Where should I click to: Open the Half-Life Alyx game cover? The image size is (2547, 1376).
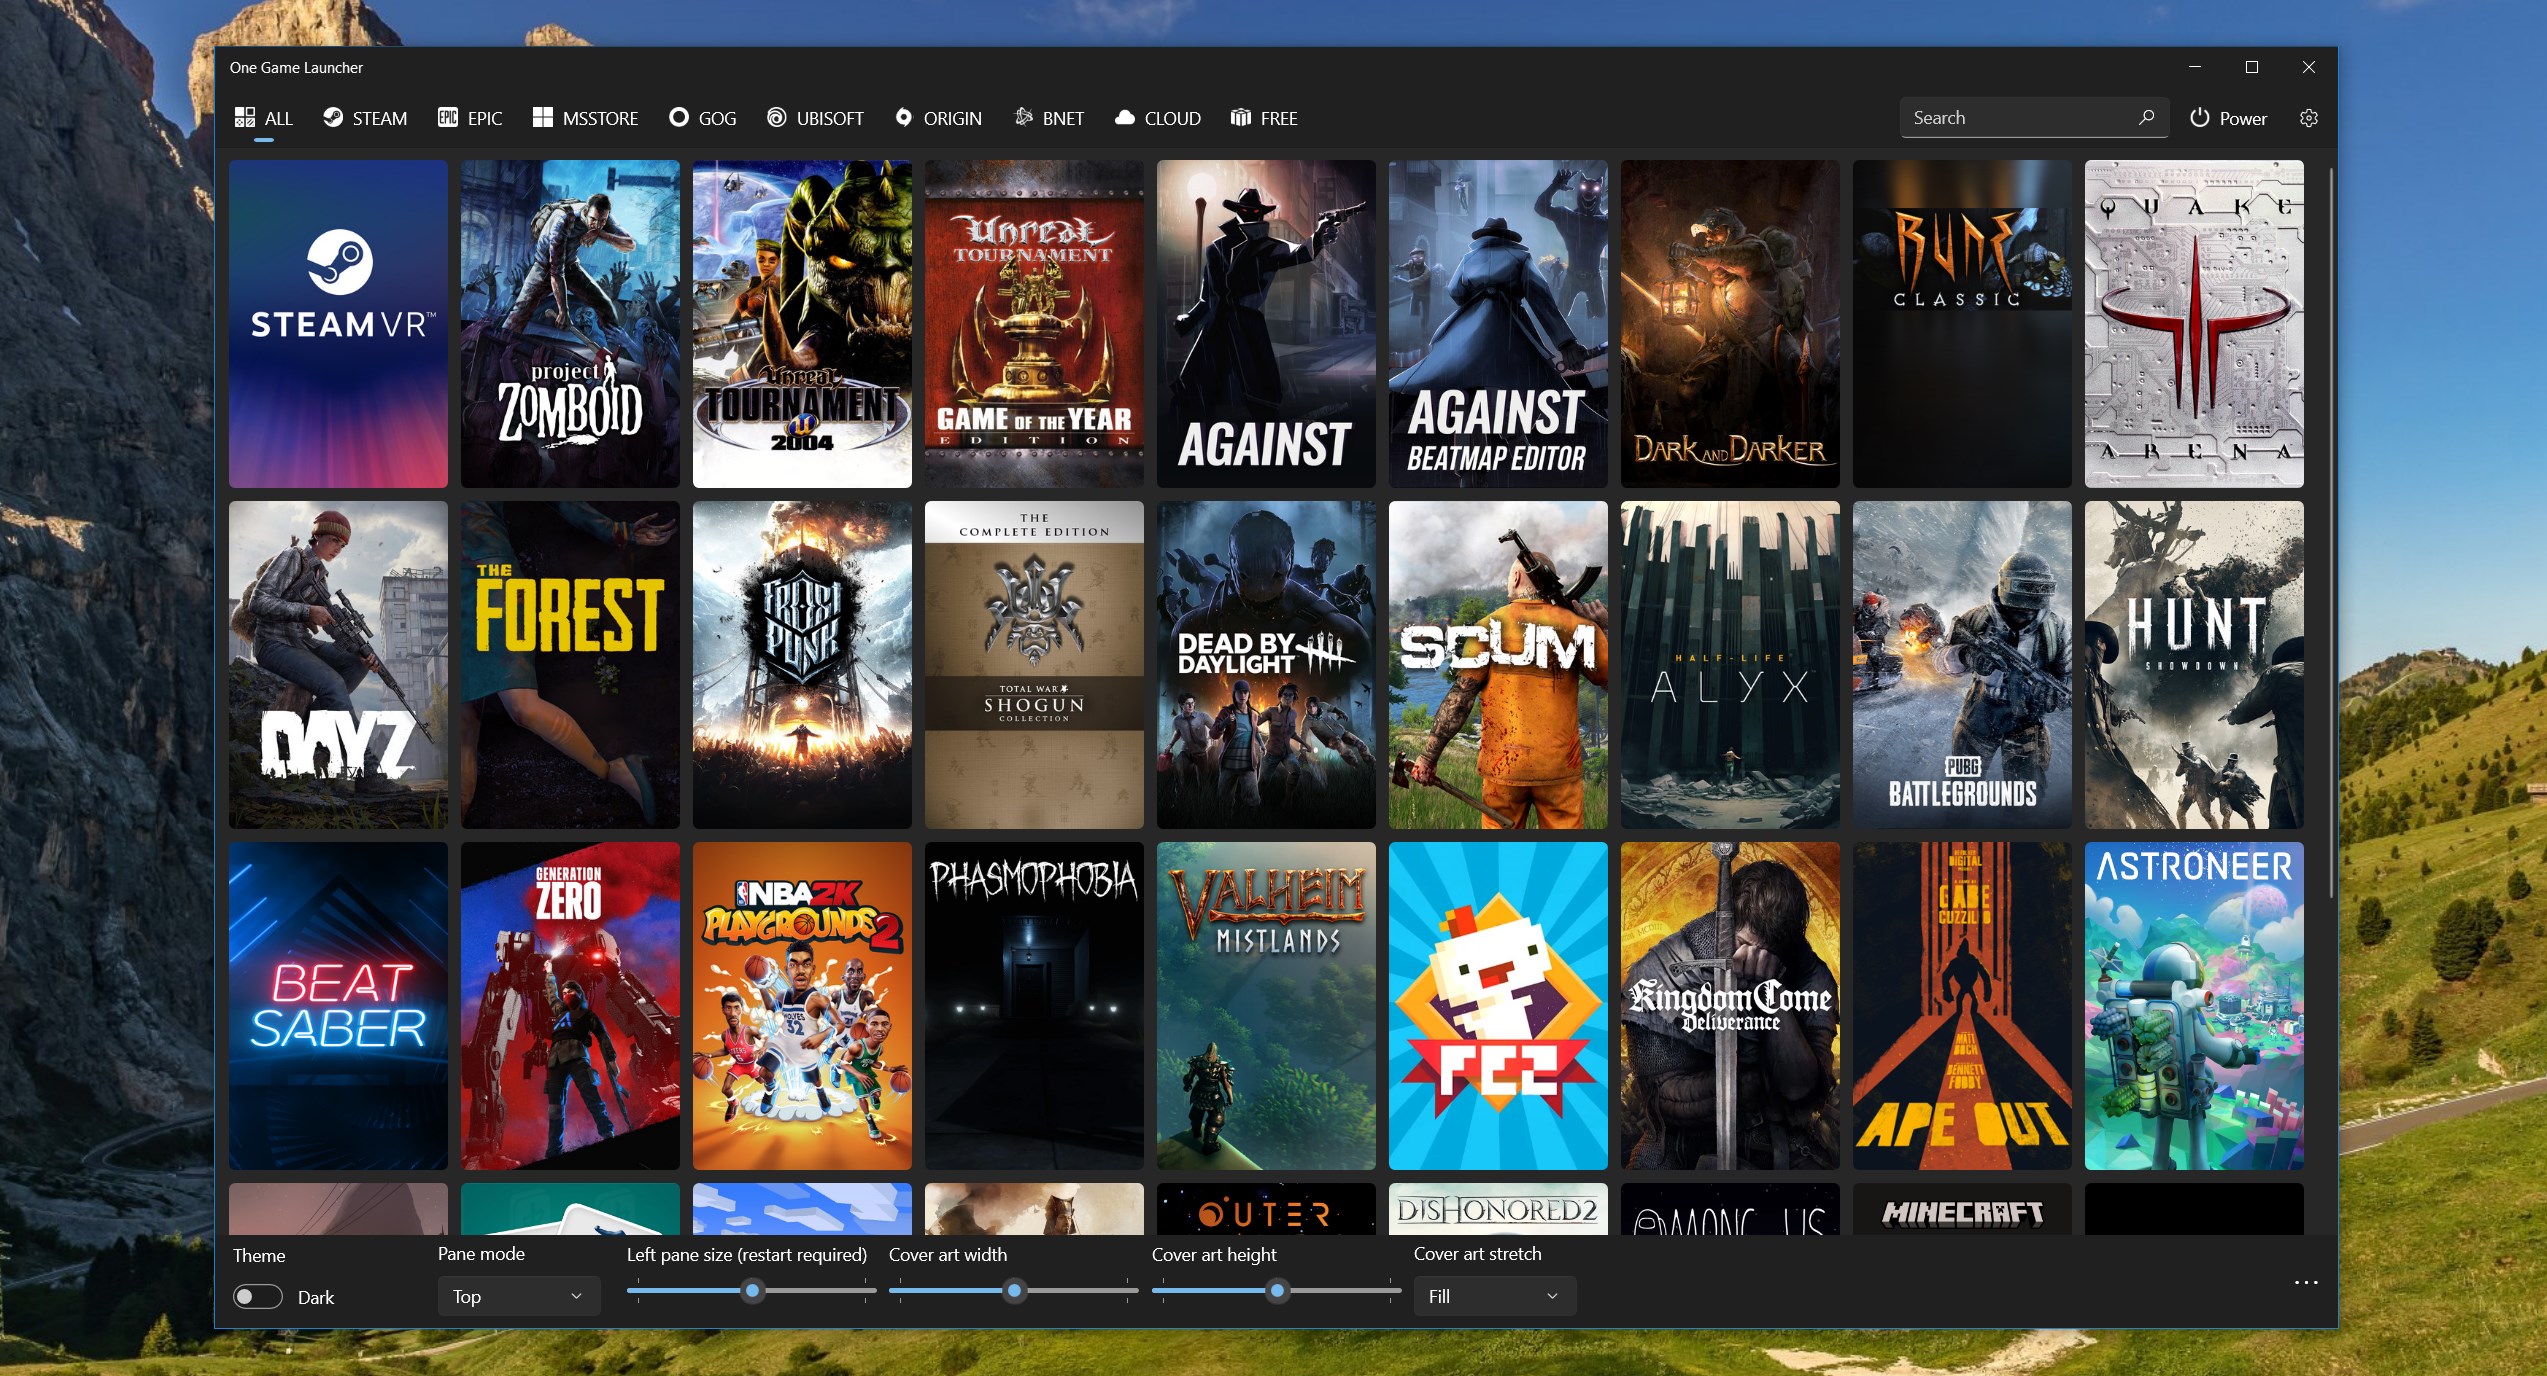(1729, 665)
